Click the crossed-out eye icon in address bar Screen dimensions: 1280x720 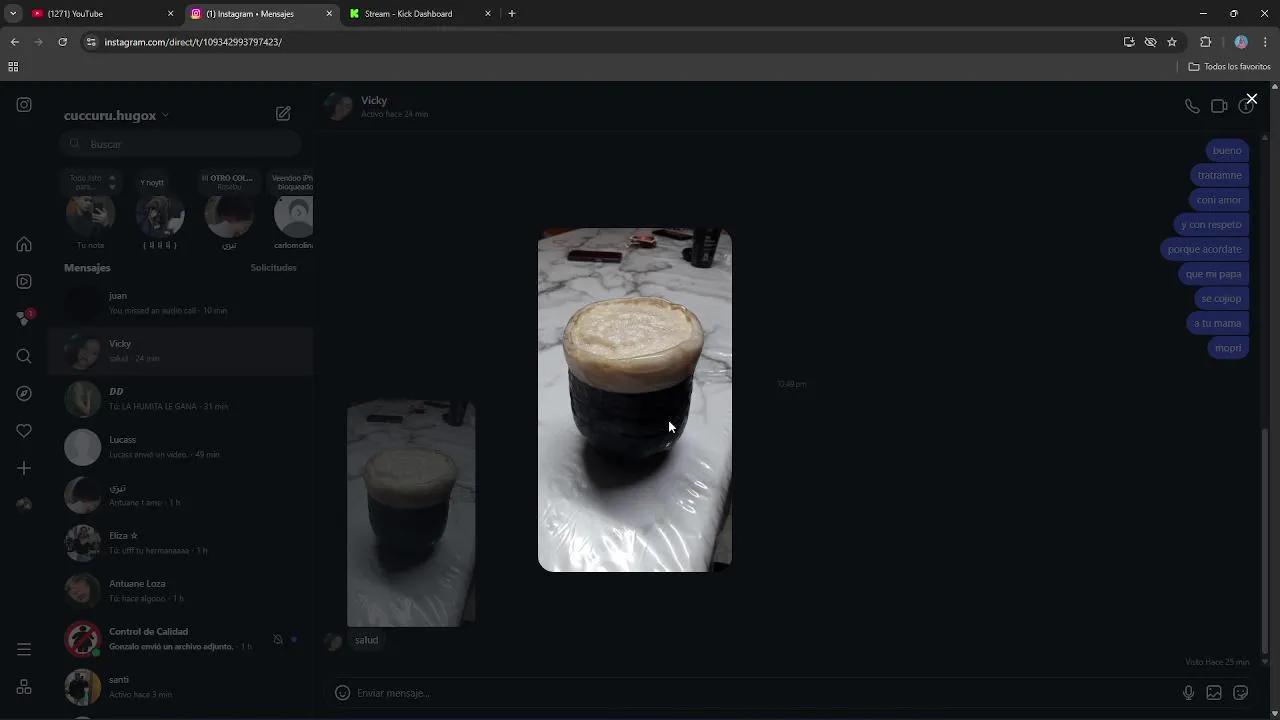1150,42
